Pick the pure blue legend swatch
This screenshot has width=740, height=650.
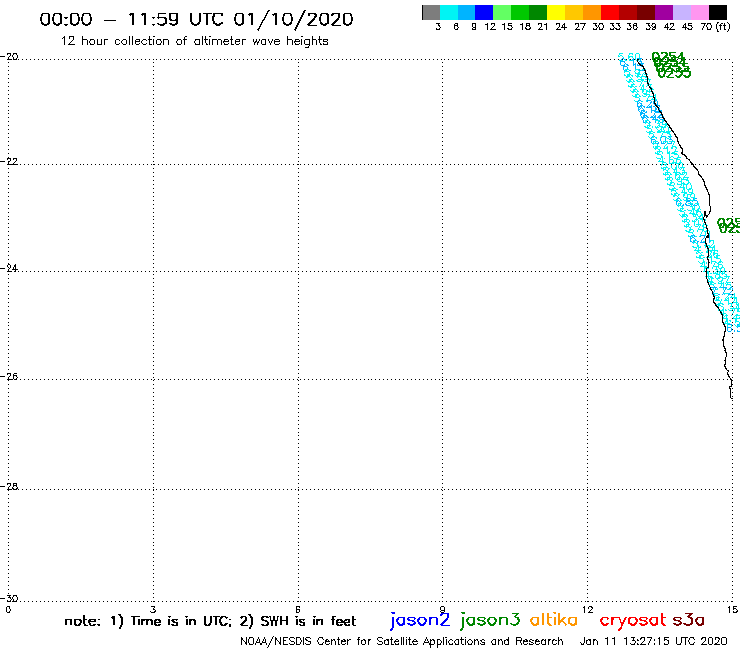(484, 12)
